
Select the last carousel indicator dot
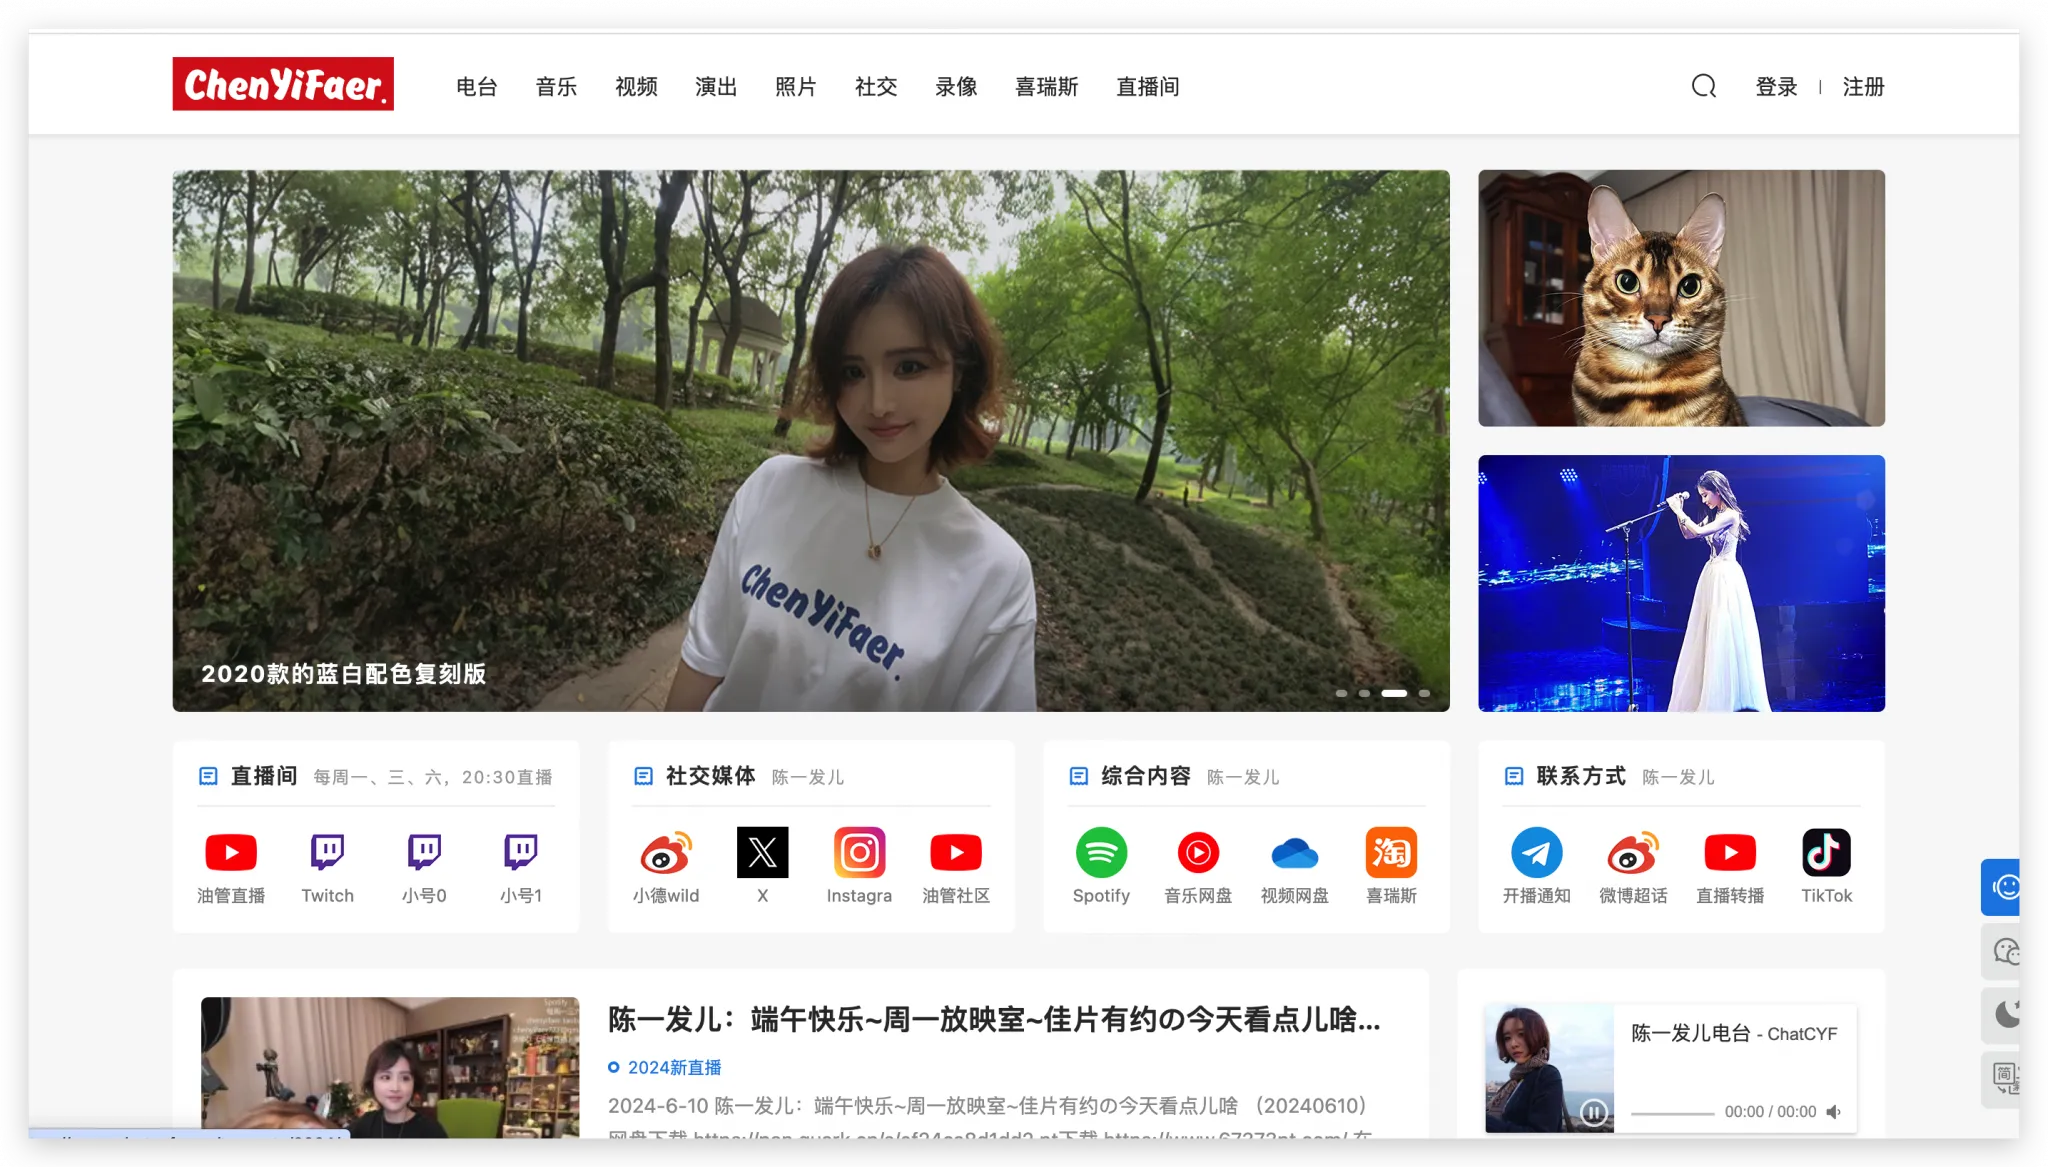[x=1424, y=692]
